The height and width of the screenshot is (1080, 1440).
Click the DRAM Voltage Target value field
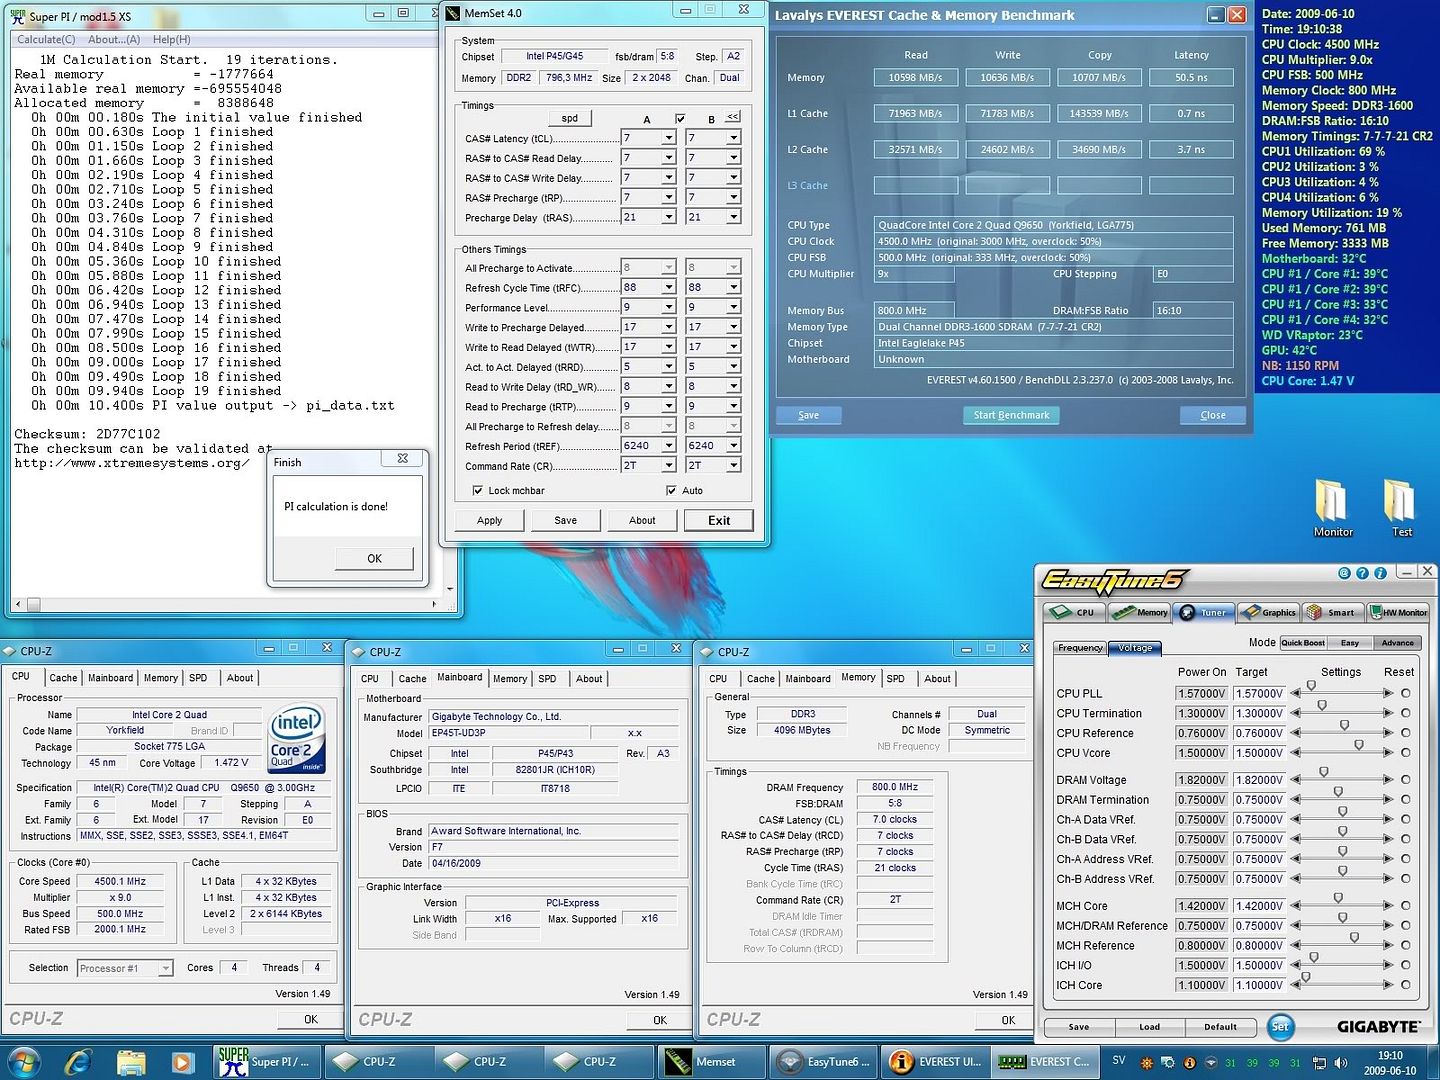tap(1259, 780)
